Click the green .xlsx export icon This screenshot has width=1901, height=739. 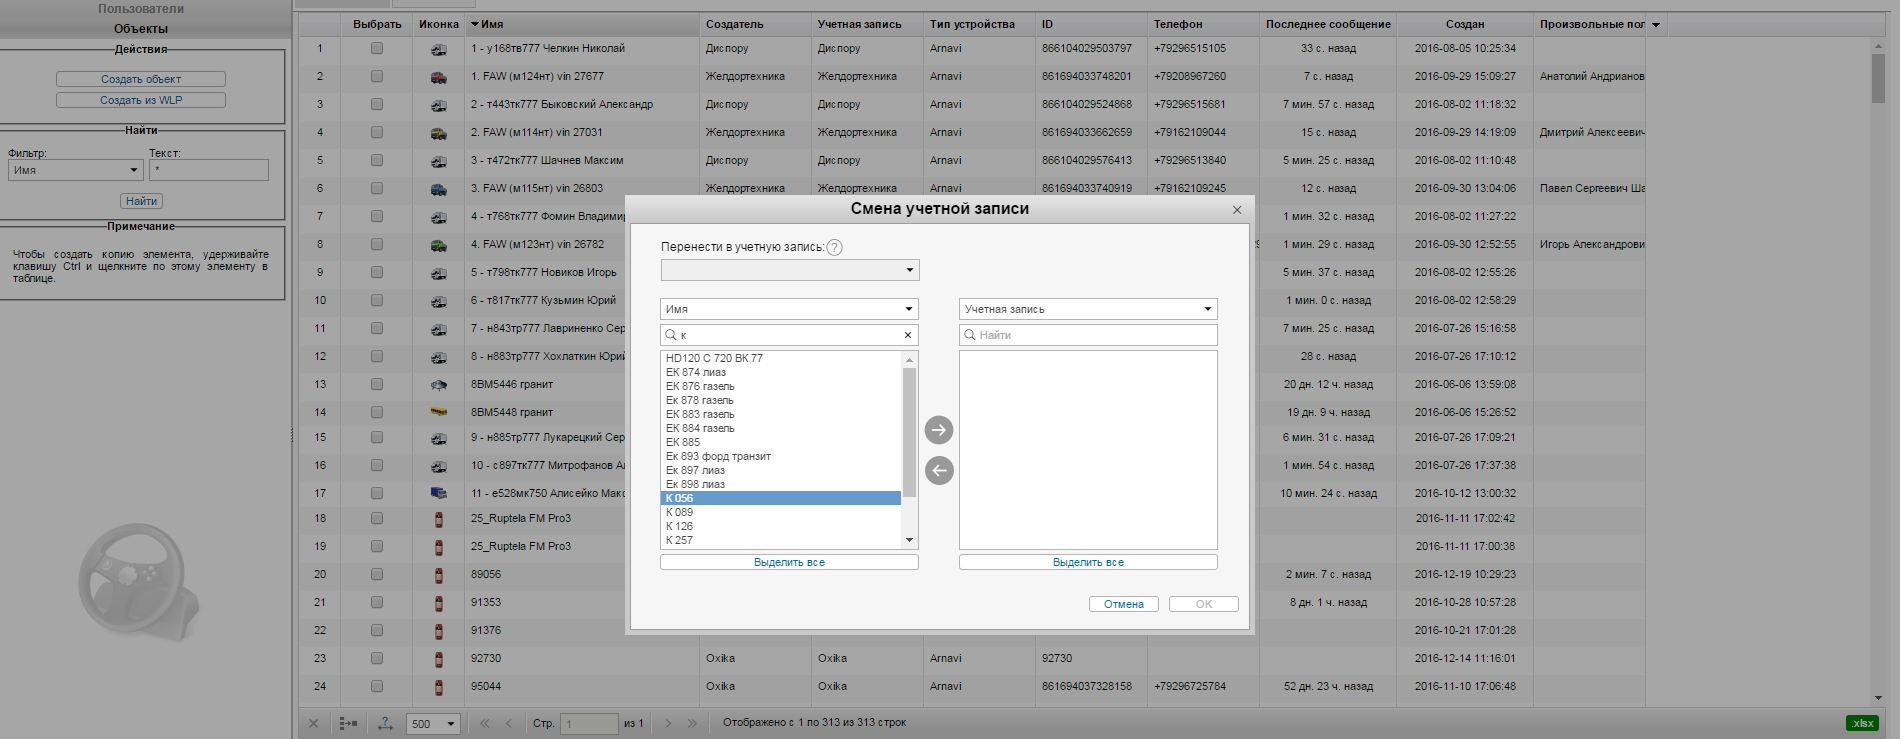tap(1861, 723)
